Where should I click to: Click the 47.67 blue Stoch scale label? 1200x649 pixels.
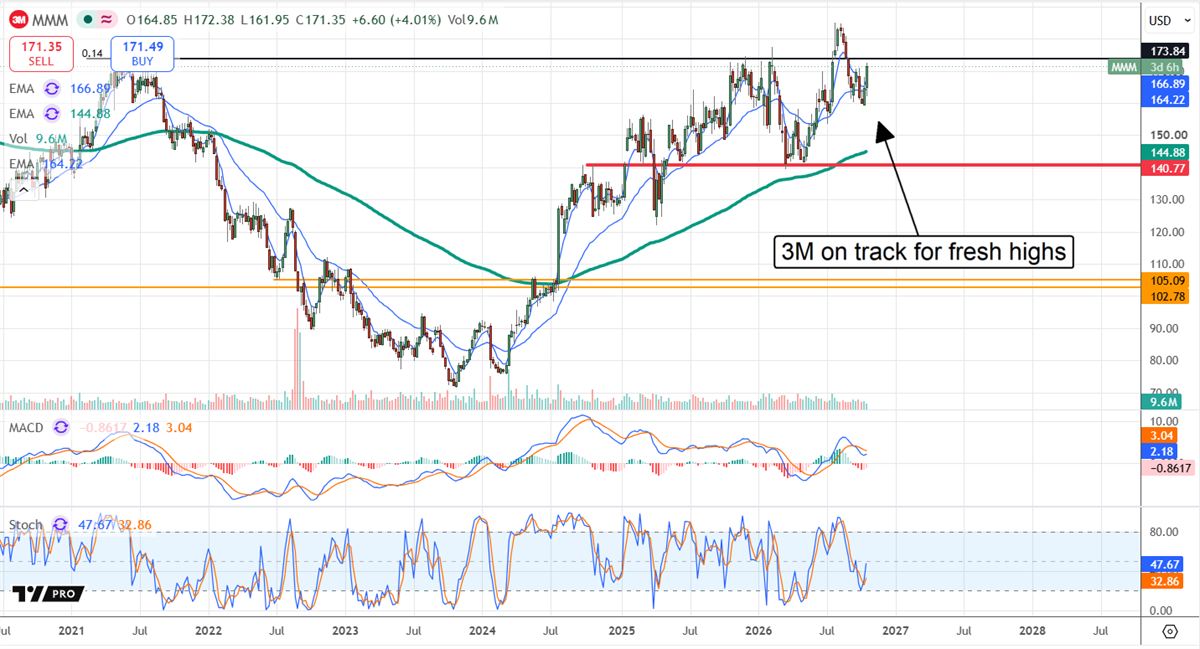coord(1160,564)
